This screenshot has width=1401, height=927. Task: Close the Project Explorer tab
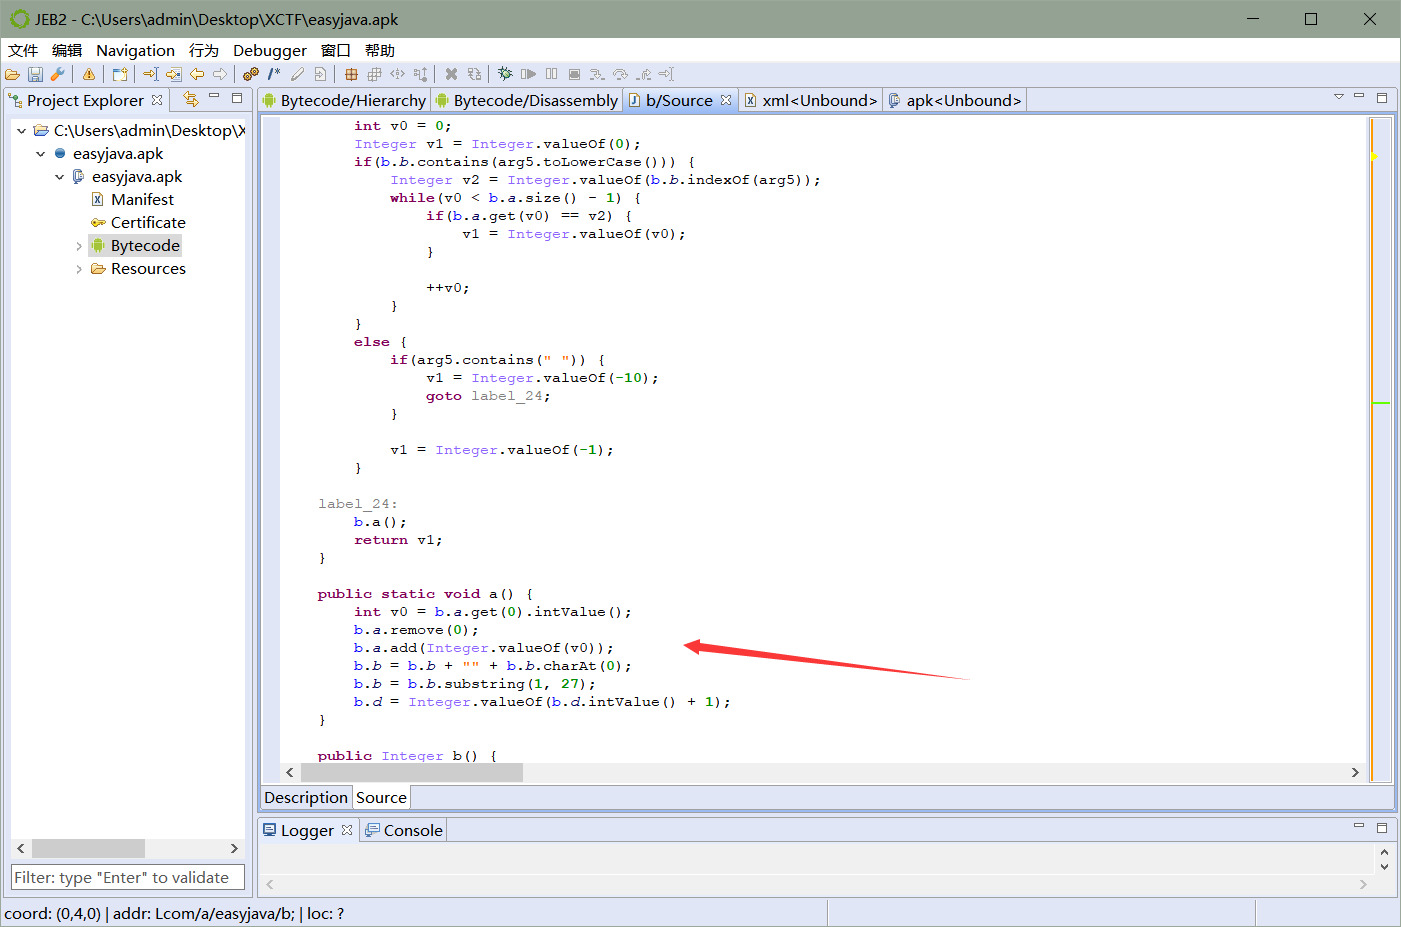157,100
